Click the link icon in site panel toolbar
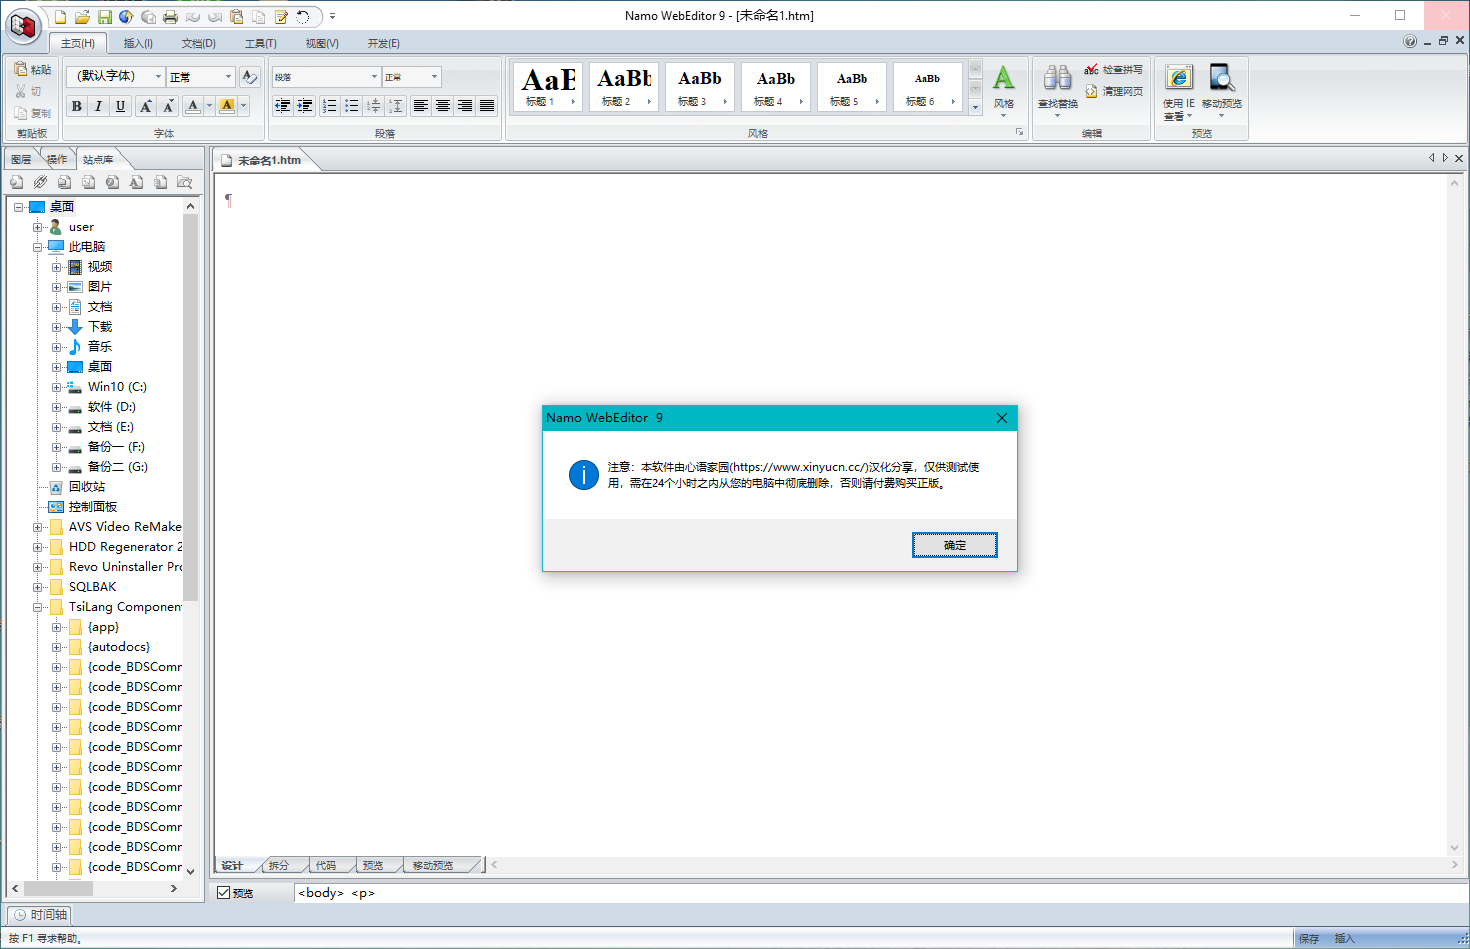 (x=40, y=182)
